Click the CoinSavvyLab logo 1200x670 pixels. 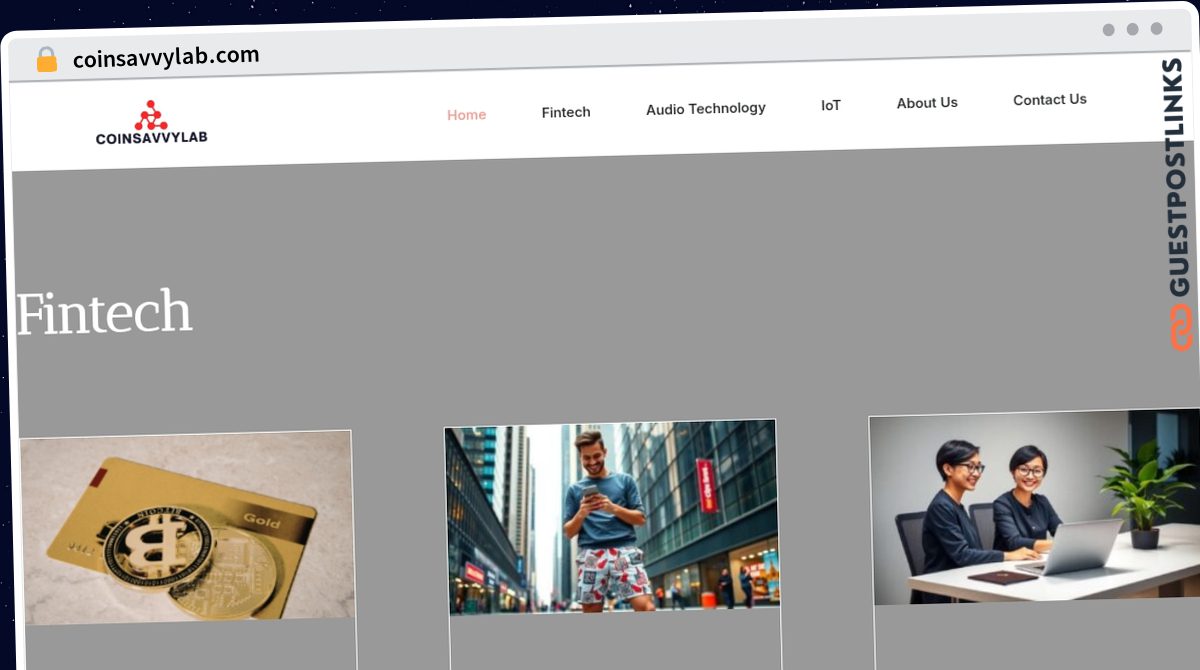coord(152,123)
